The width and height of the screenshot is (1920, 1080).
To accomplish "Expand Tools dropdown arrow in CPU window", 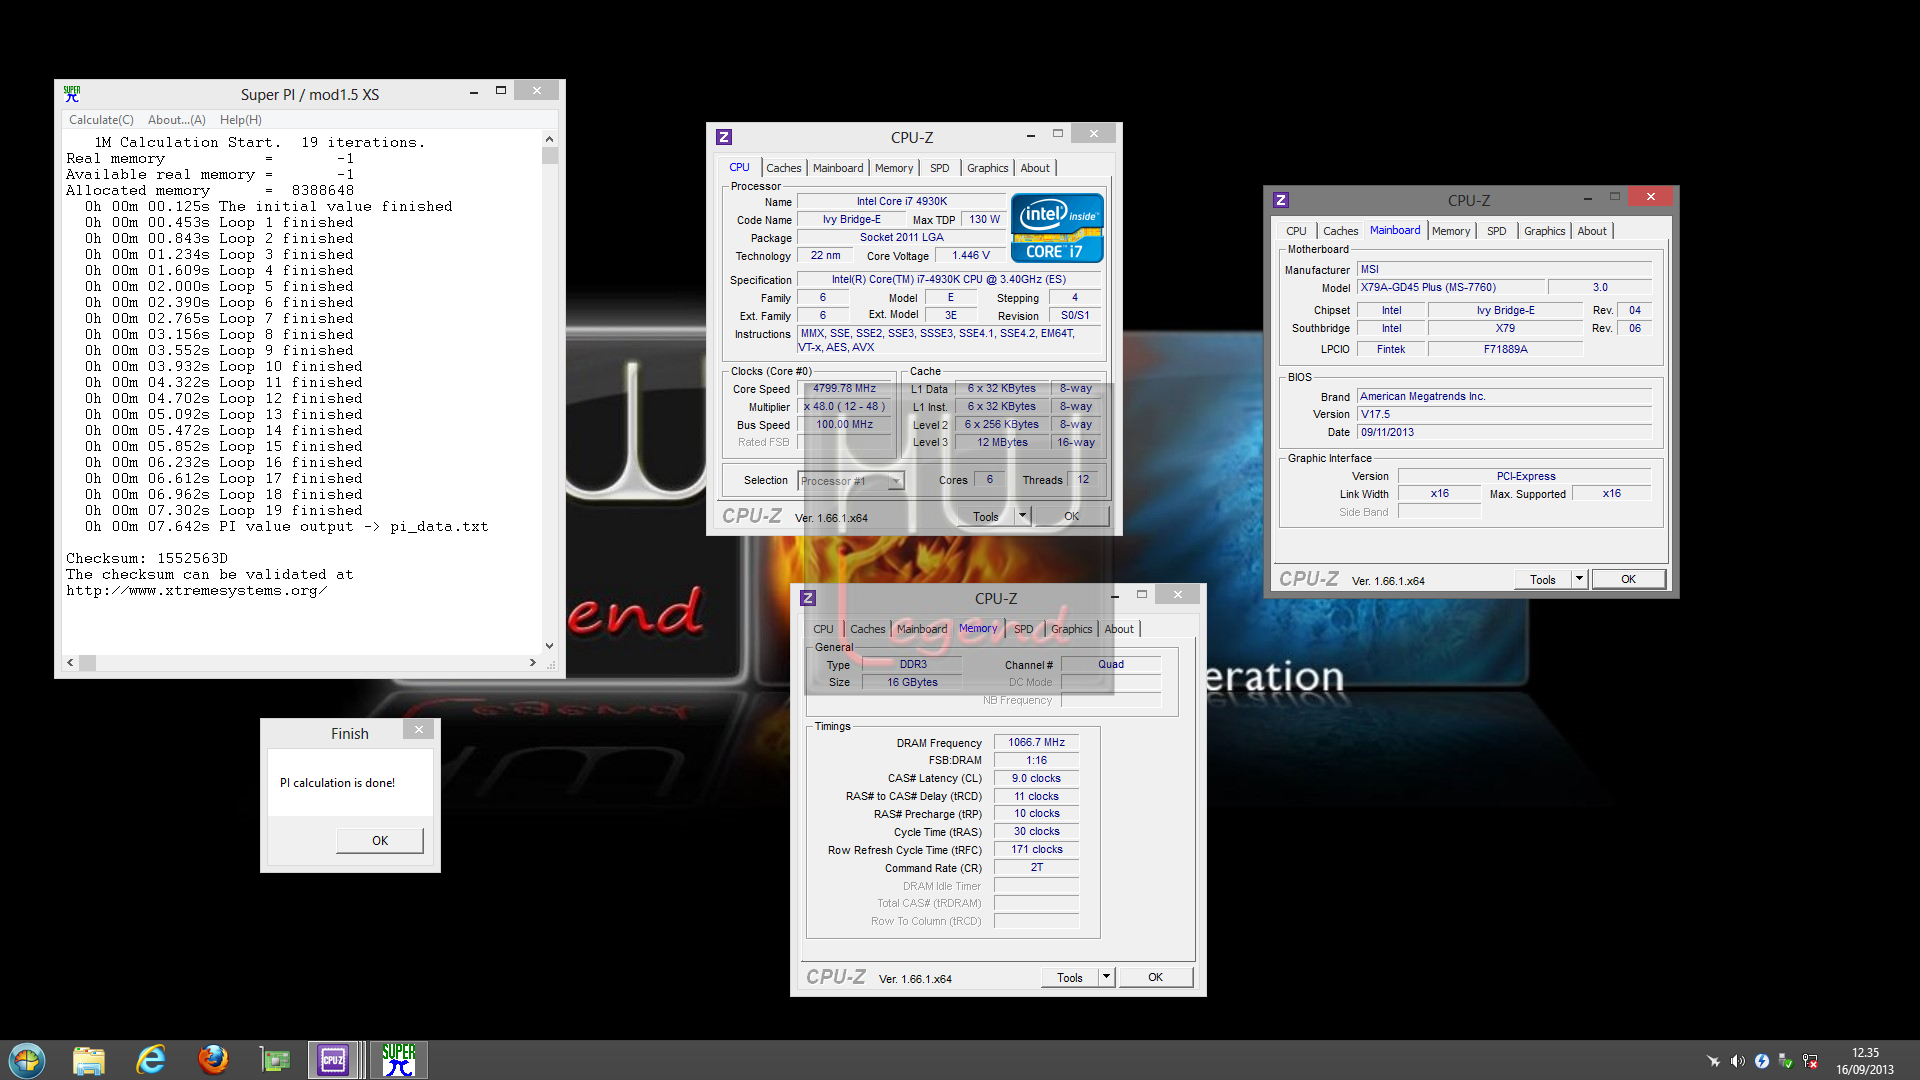I will tap(1022, 516).
